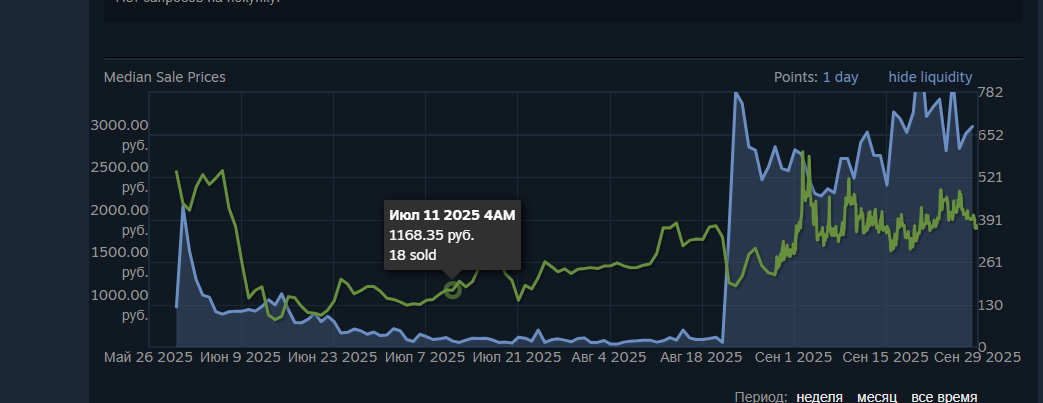Click the volume axis value '521'
This screenshot has height=403, width=1043.
point(990,177)
